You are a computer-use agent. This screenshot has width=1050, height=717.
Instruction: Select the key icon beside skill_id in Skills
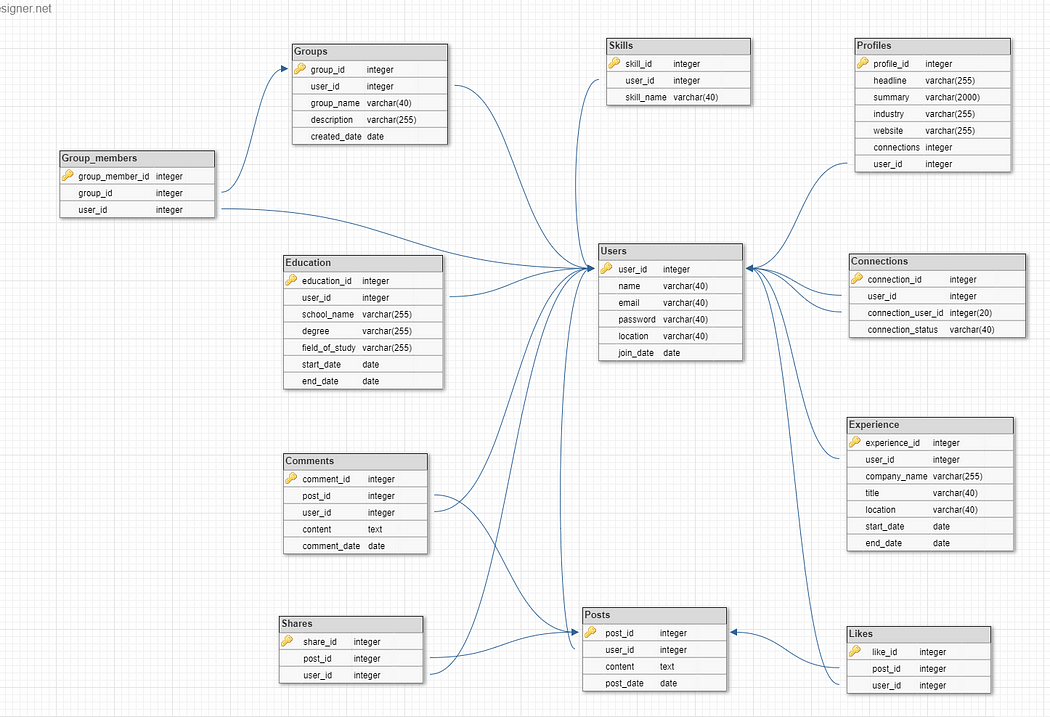coord(614,63)
